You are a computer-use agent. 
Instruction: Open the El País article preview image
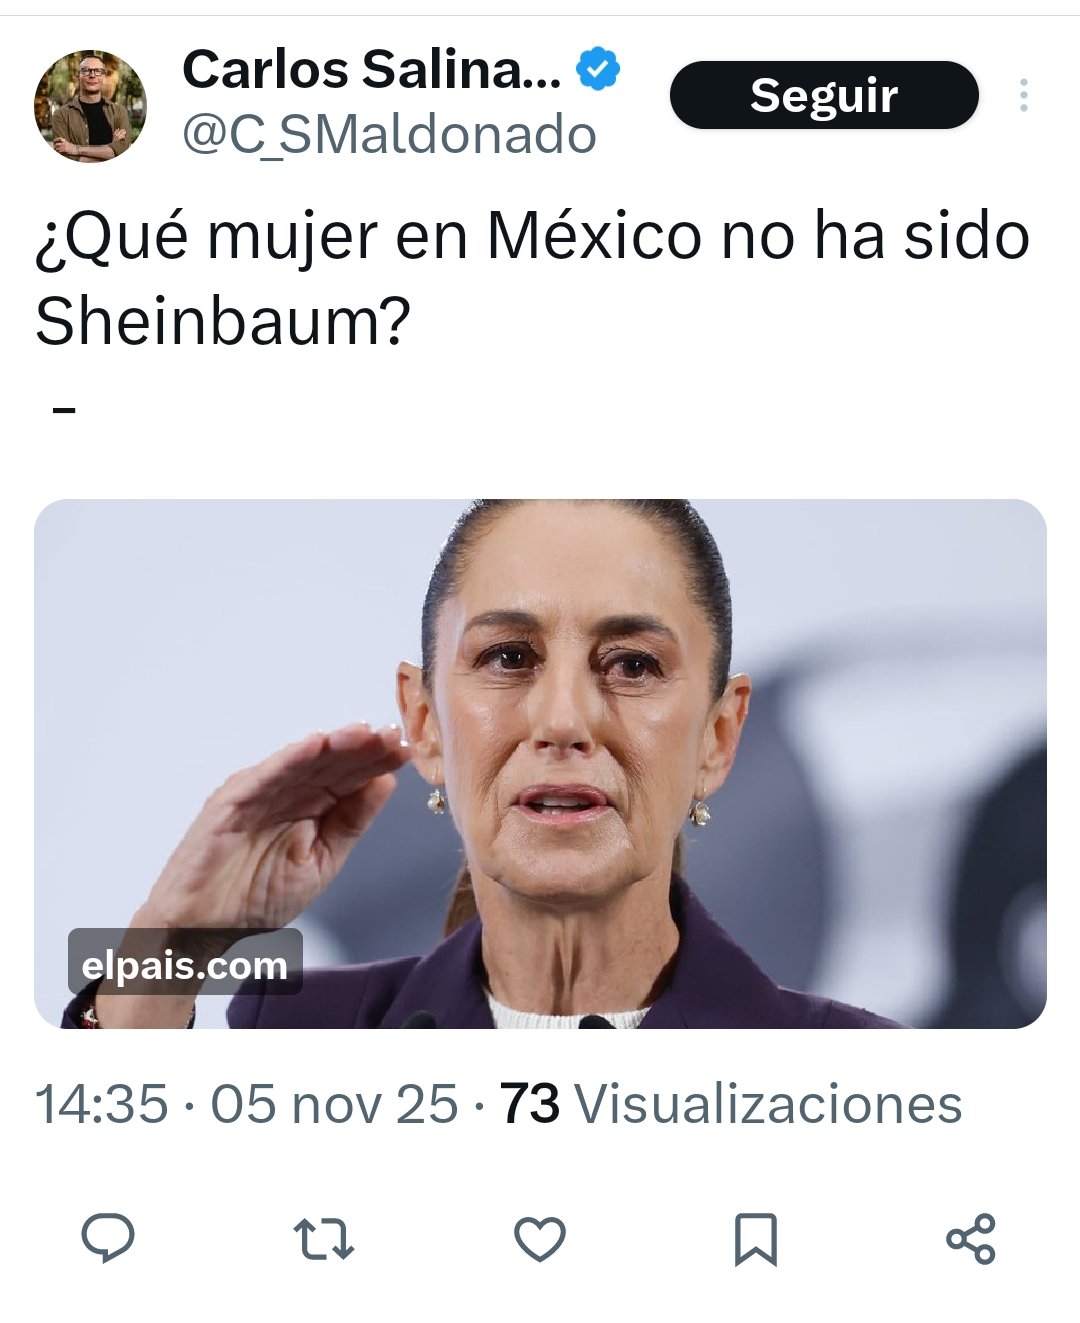coord(540,763)
